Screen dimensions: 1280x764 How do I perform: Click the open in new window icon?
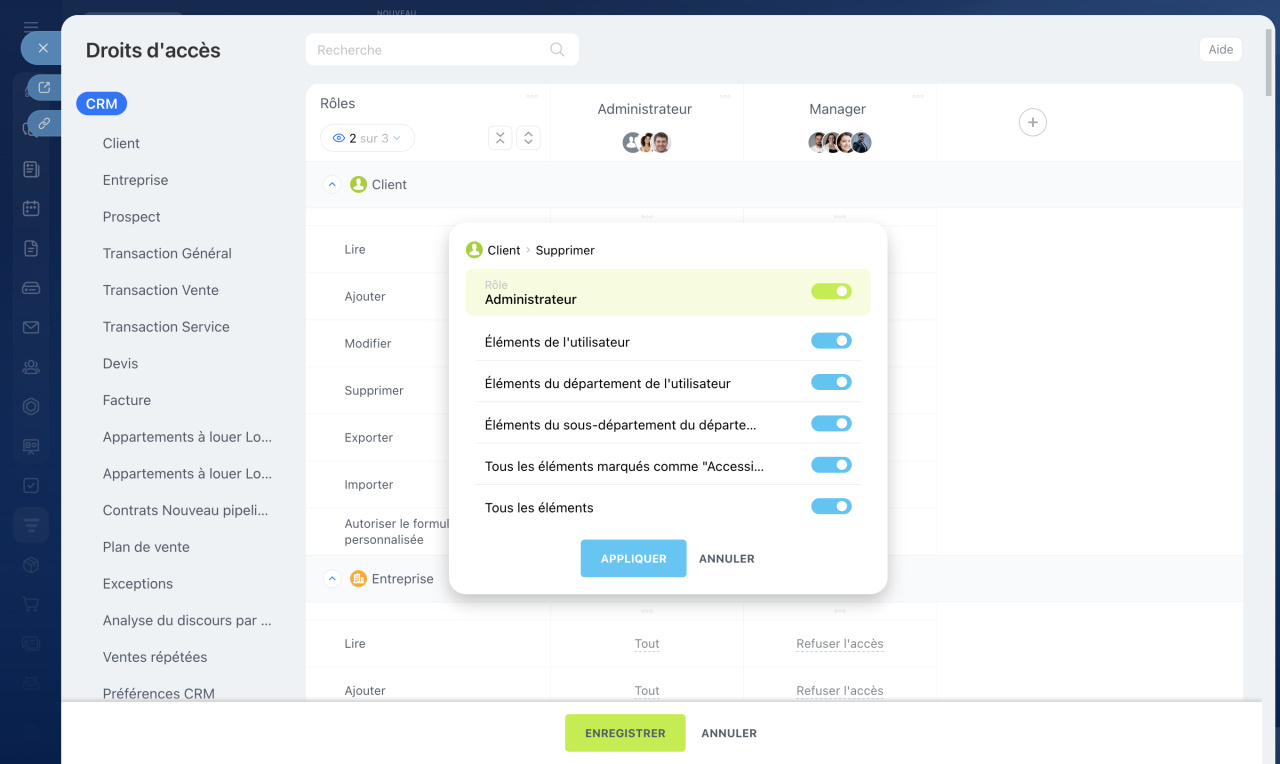pos(44,87)
